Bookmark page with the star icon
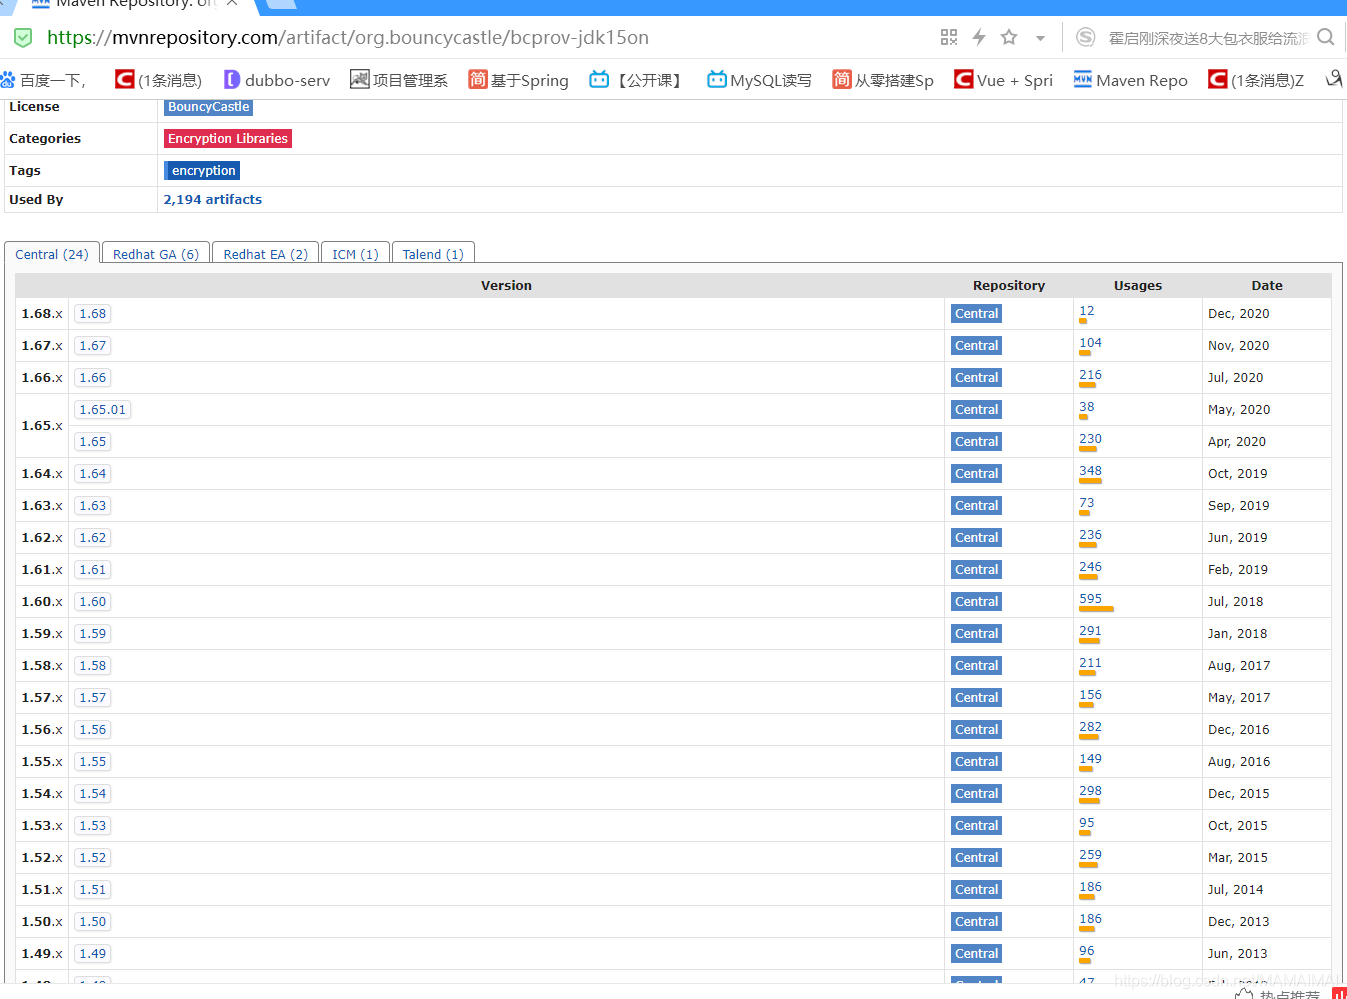 (1009, 37)
